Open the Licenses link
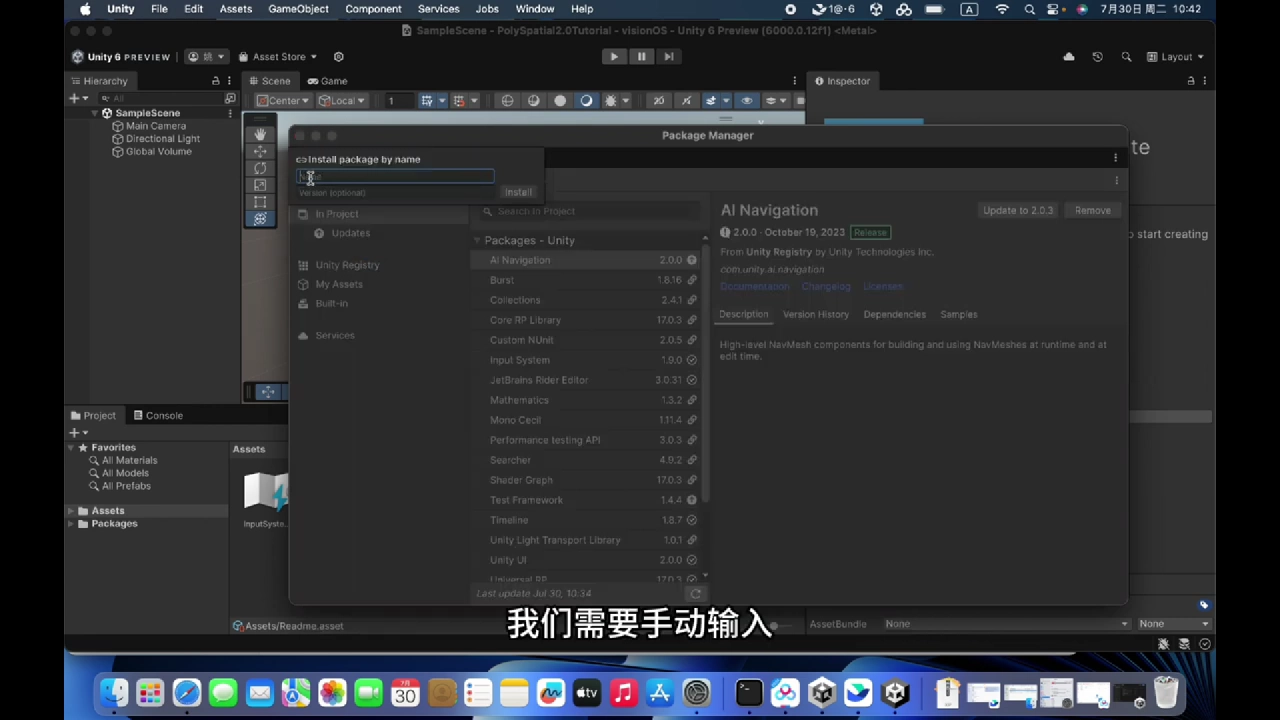1280x720 pixels. pos(883,286)
